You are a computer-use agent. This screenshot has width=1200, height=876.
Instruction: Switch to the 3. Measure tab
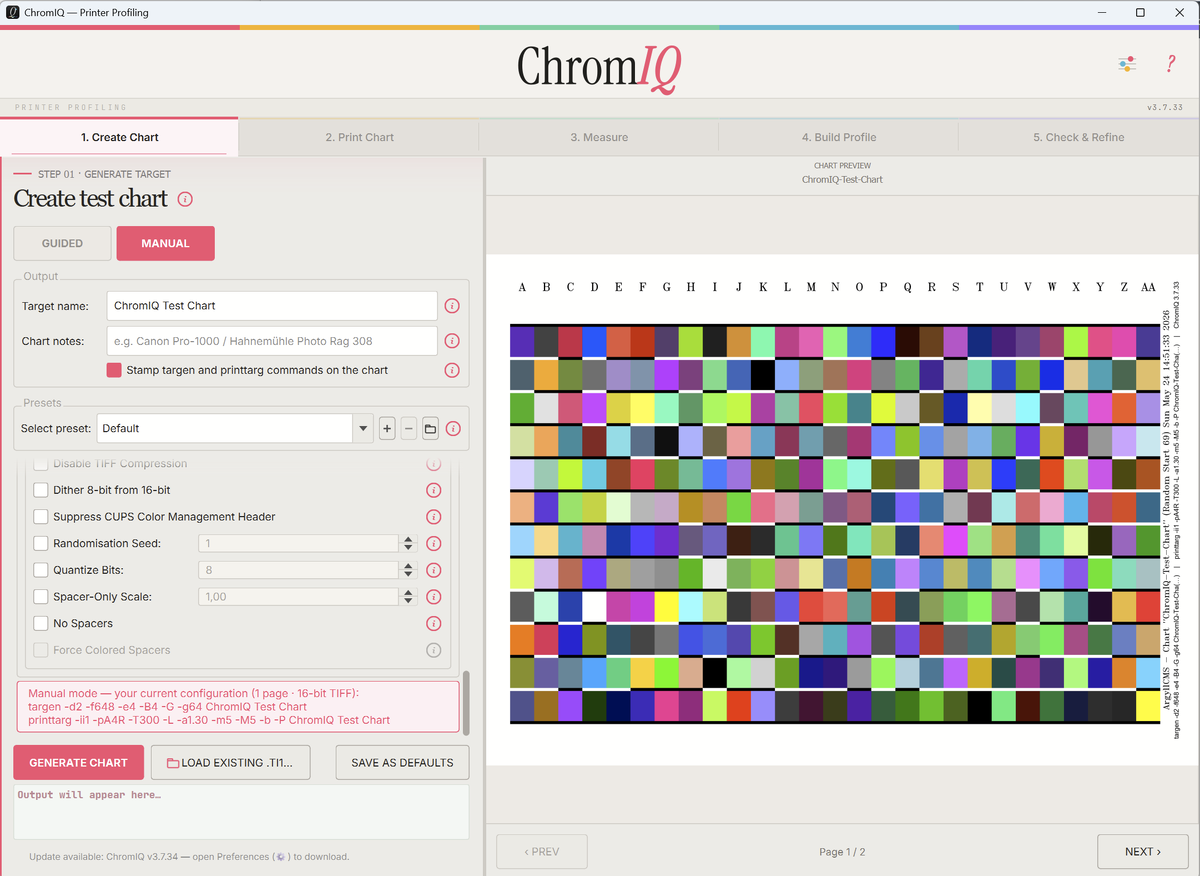point(599,137)
